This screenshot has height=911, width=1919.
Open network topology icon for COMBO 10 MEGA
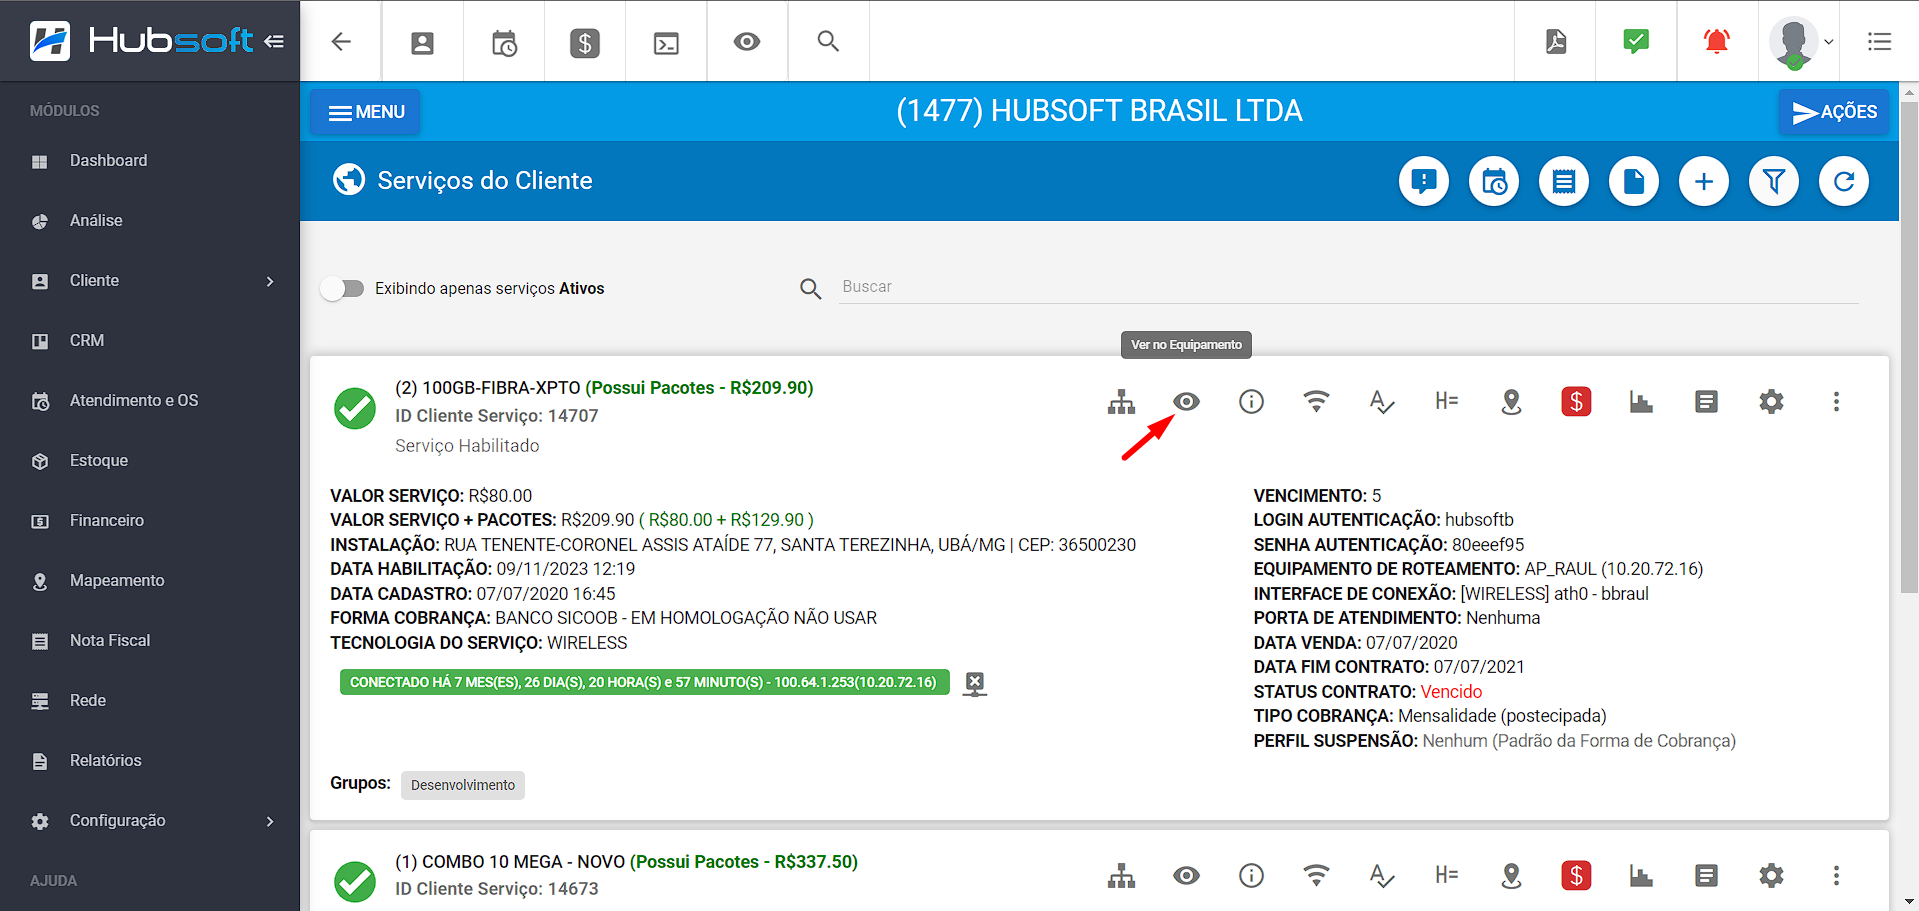point(1121,876)
